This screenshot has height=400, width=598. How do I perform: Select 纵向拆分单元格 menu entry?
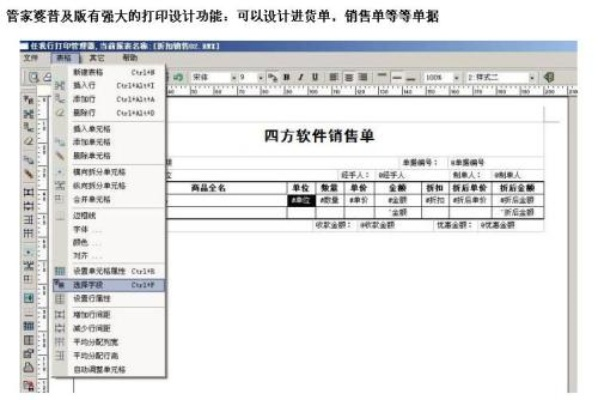[x=109, y=186]
